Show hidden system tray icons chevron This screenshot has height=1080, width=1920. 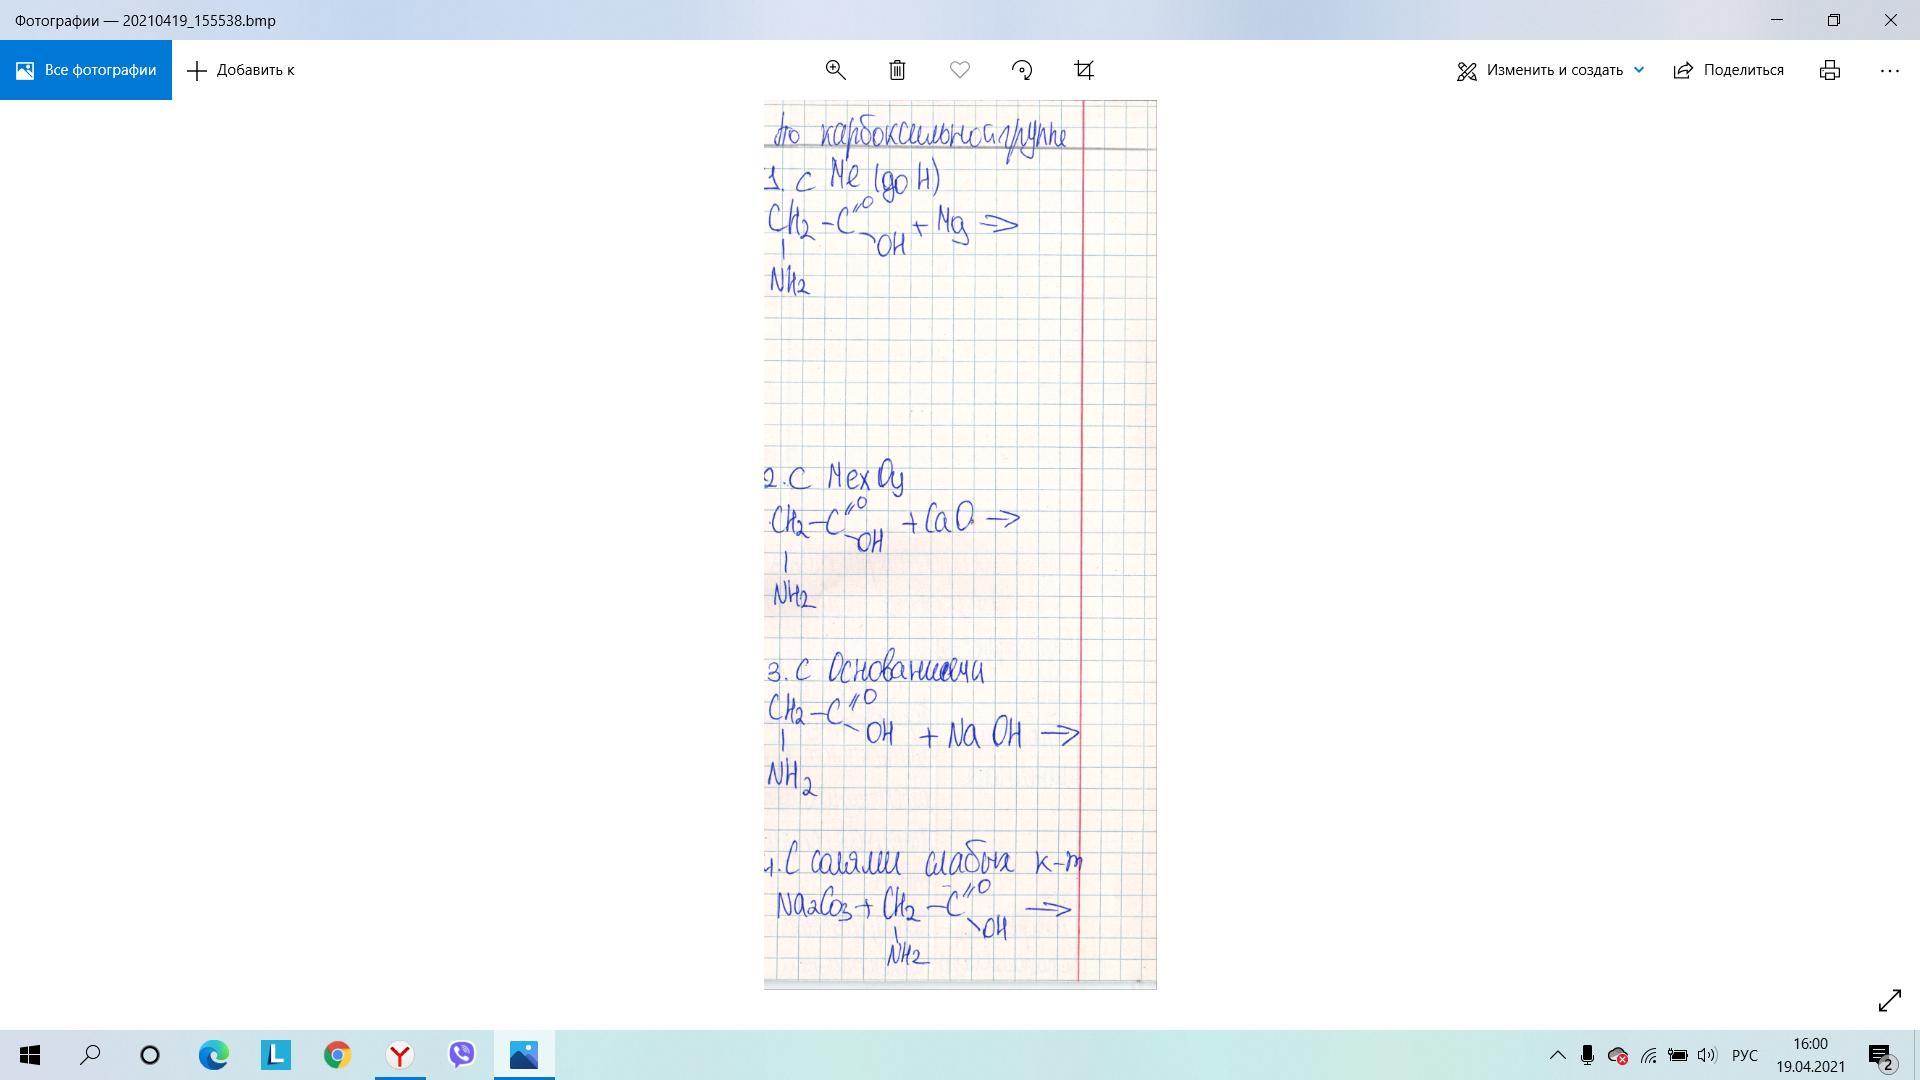click(x=1557, y=1055)
